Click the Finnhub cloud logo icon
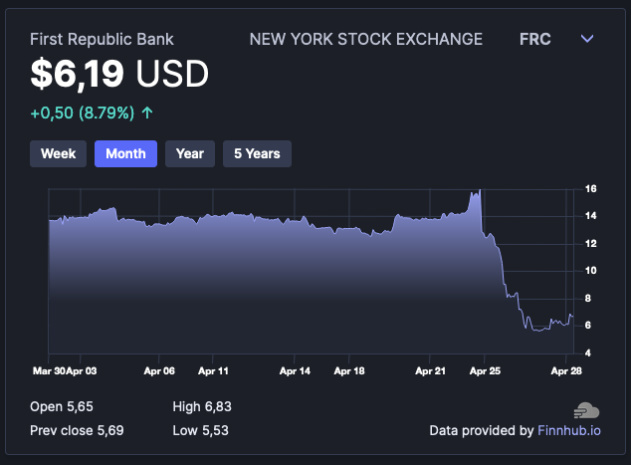Viewport: 631px width, 465px height. [x=586, y=410]
